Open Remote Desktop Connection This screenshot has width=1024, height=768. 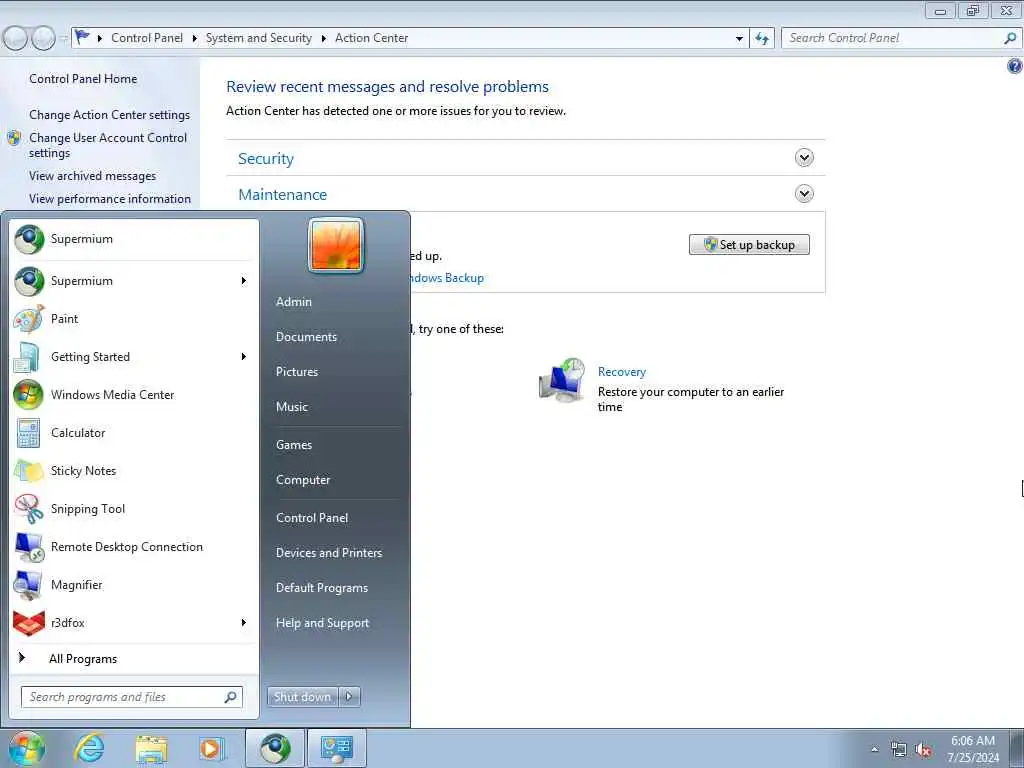click(x=134, y=547)
